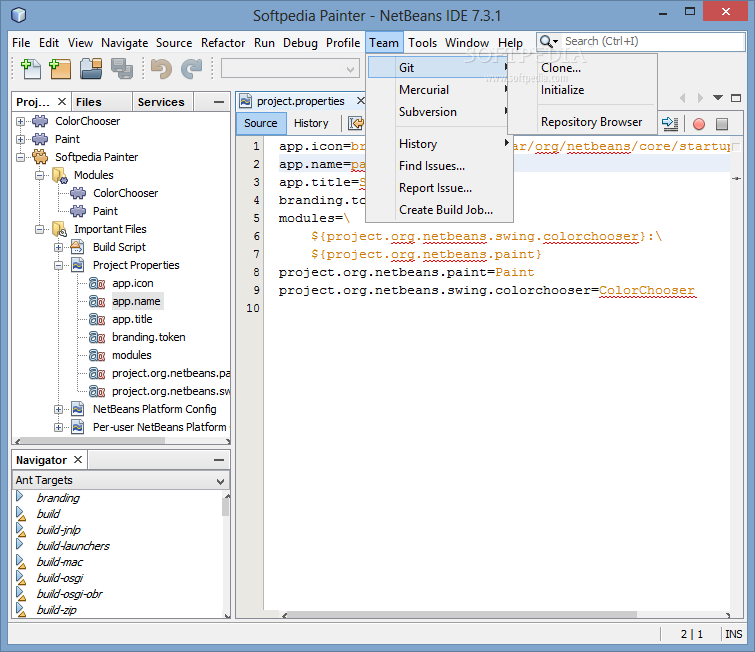Switch to the Services tab

pos(161,102)
